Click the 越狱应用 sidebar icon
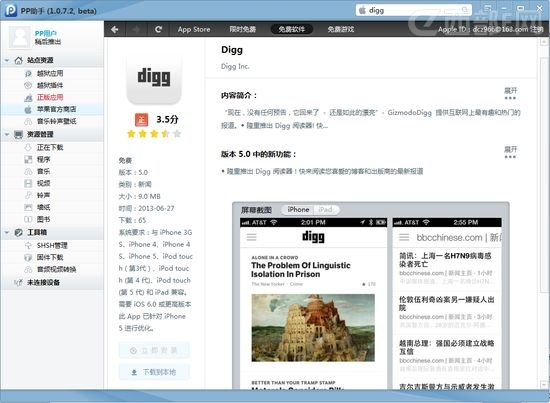550x403 pixels. 28,74
